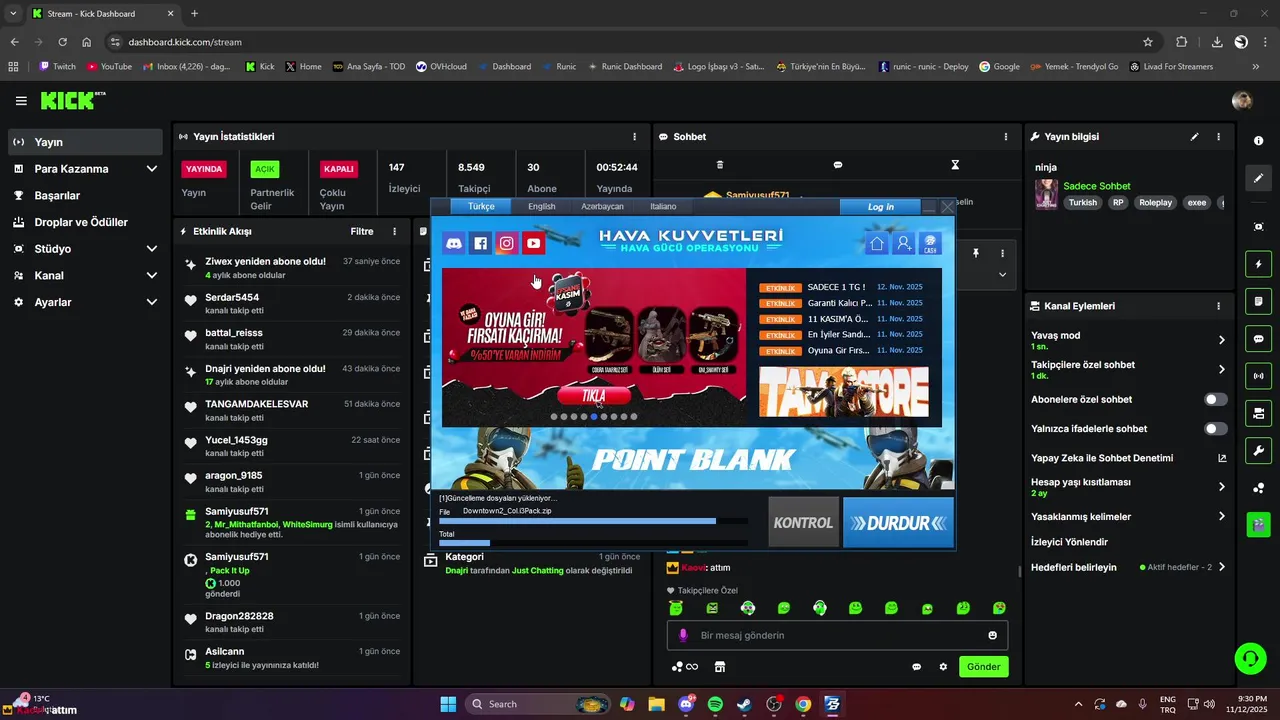1280x720 pixels.
Task: Click the Downtown2 file progress bar
Action: pos(593,521)
